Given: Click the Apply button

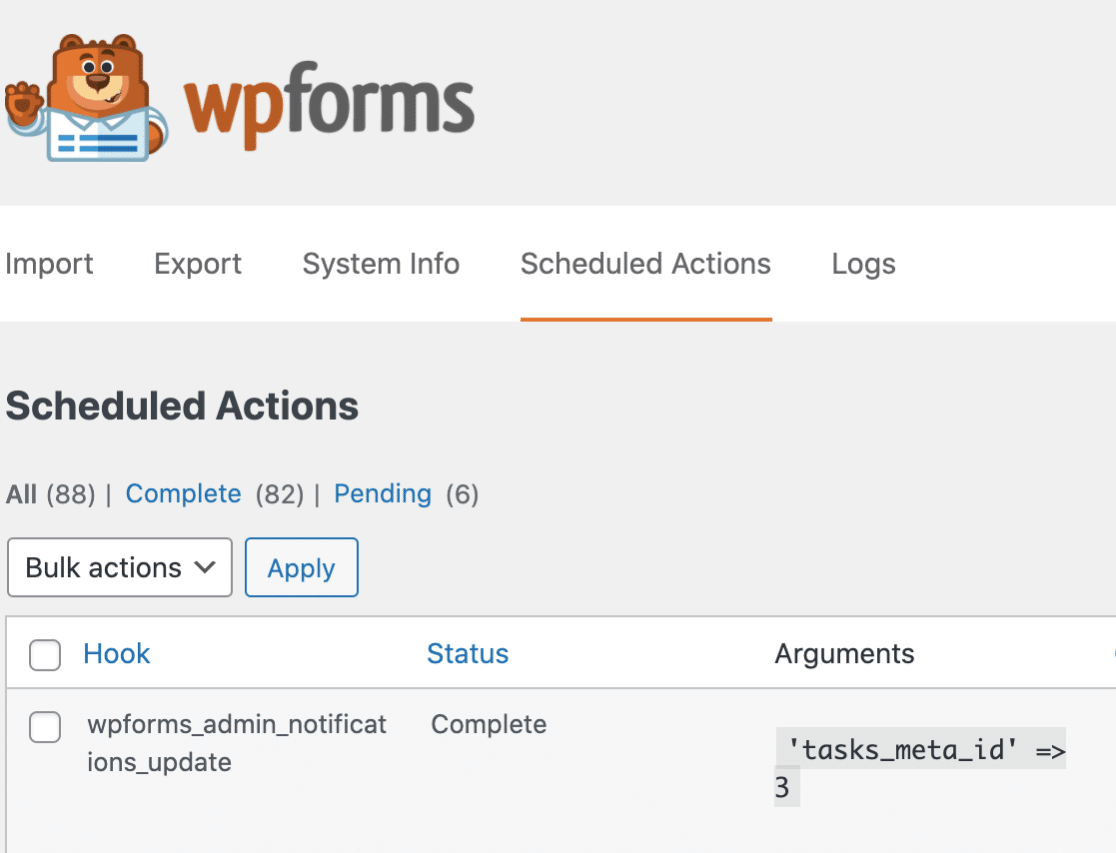Looking at the screenshot, I should (301, 567).
